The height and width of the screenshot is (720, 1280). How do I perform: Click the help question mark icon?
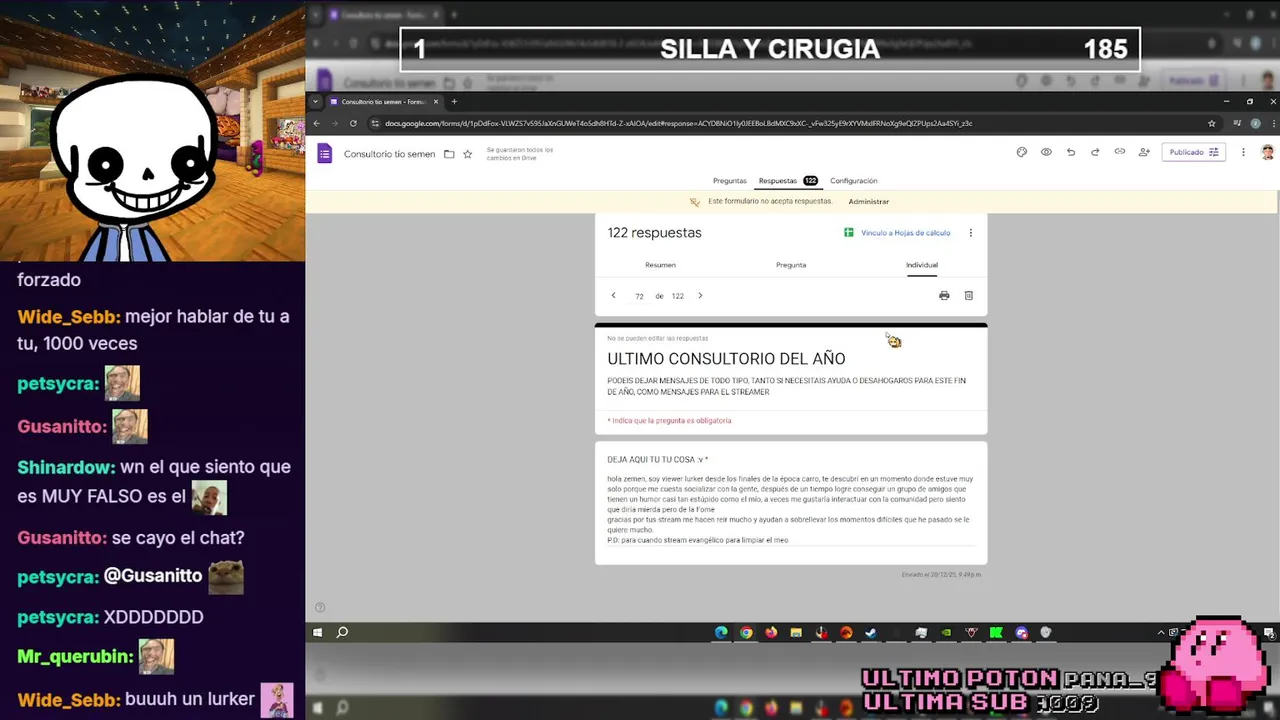320,607
